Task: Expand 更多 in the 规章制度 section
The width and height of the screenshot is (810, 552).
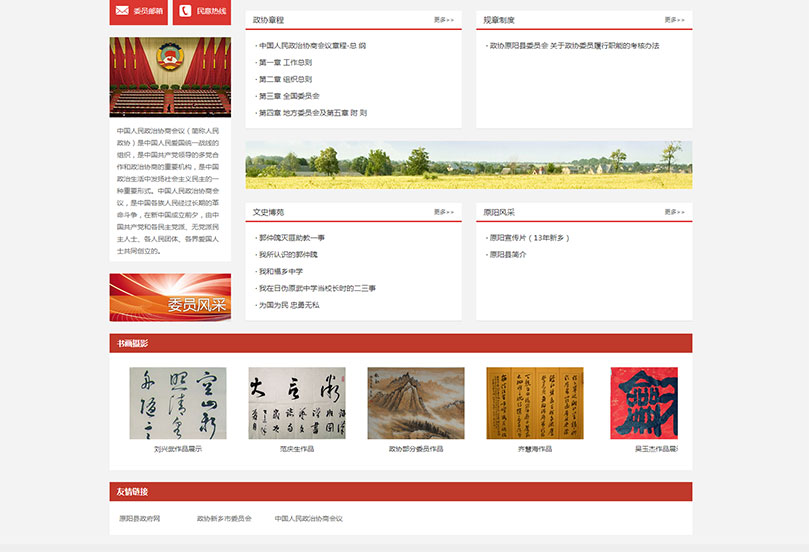Action: (674, 20)
